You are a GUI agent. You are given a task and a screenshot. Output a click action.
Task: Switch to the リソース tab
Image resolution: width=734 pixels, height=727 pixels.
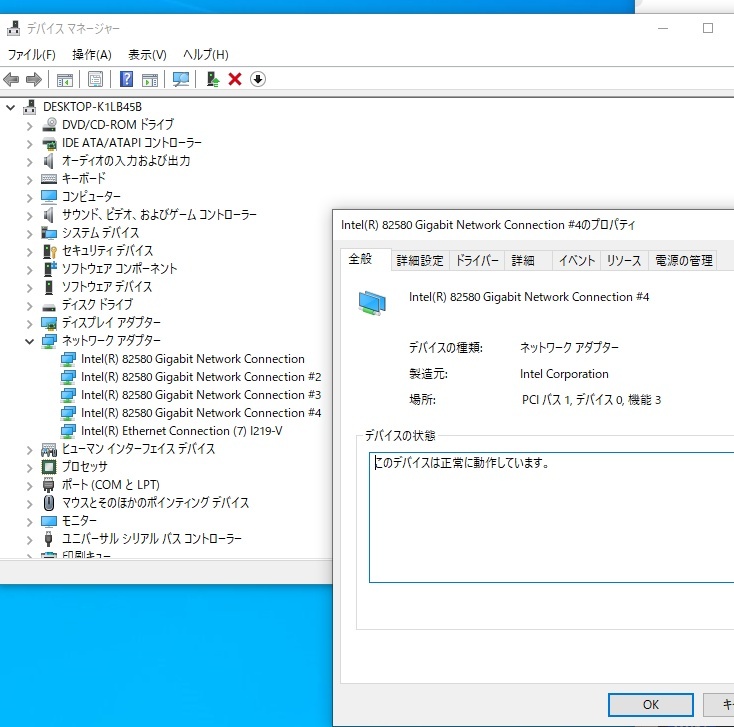click(624, 260)
